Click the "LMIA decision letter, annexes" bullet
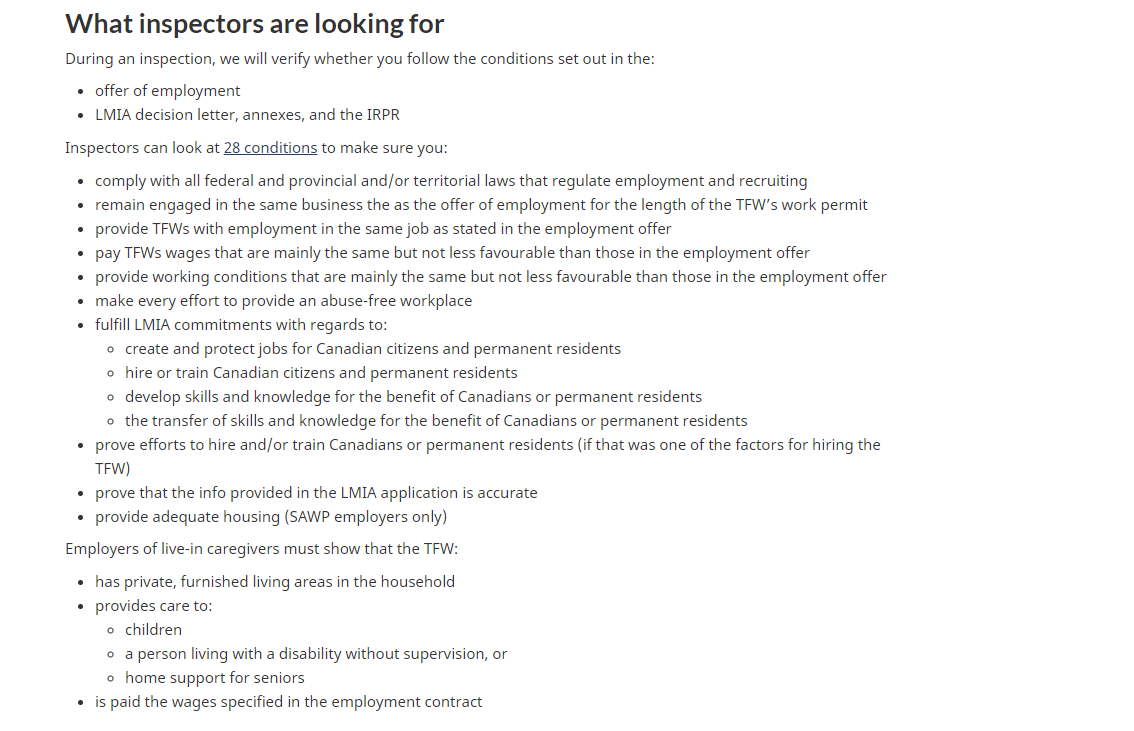The height and width of the screenshot is (731, 1134). pyautogui.click(x=247, y=115)
